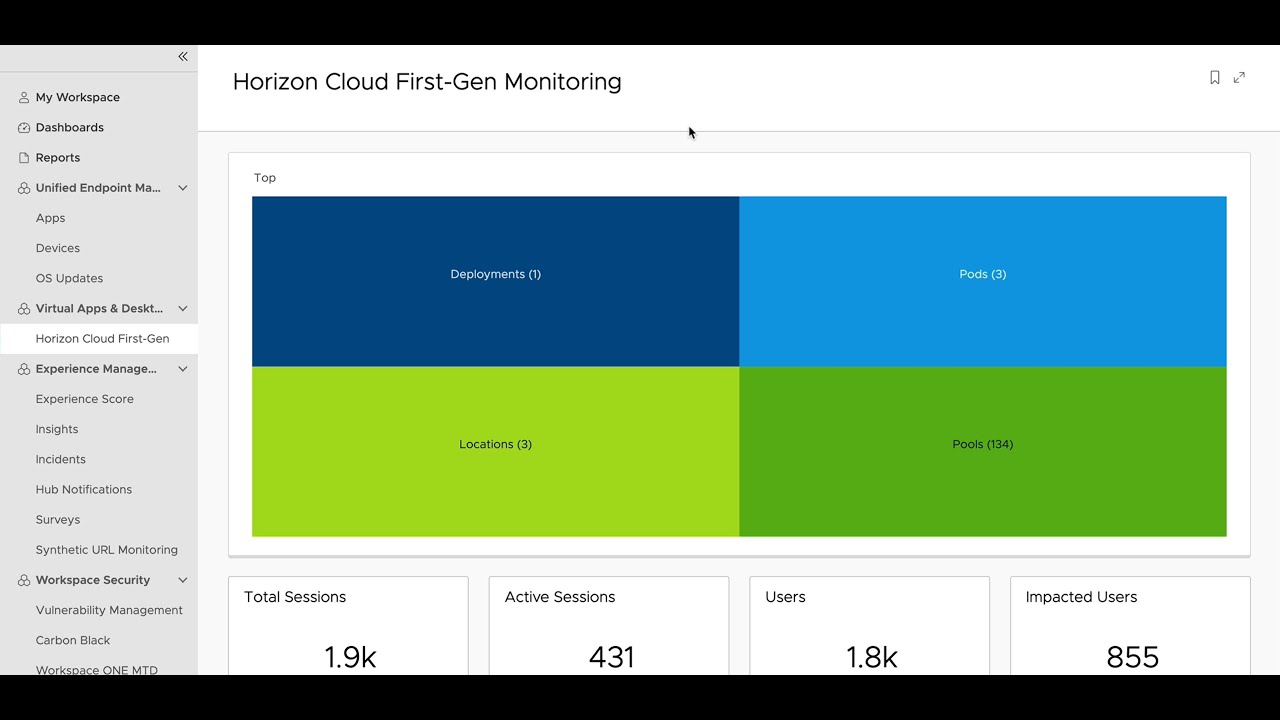Click the Virtual Apps & Desktops section icon

coord(24,308)
